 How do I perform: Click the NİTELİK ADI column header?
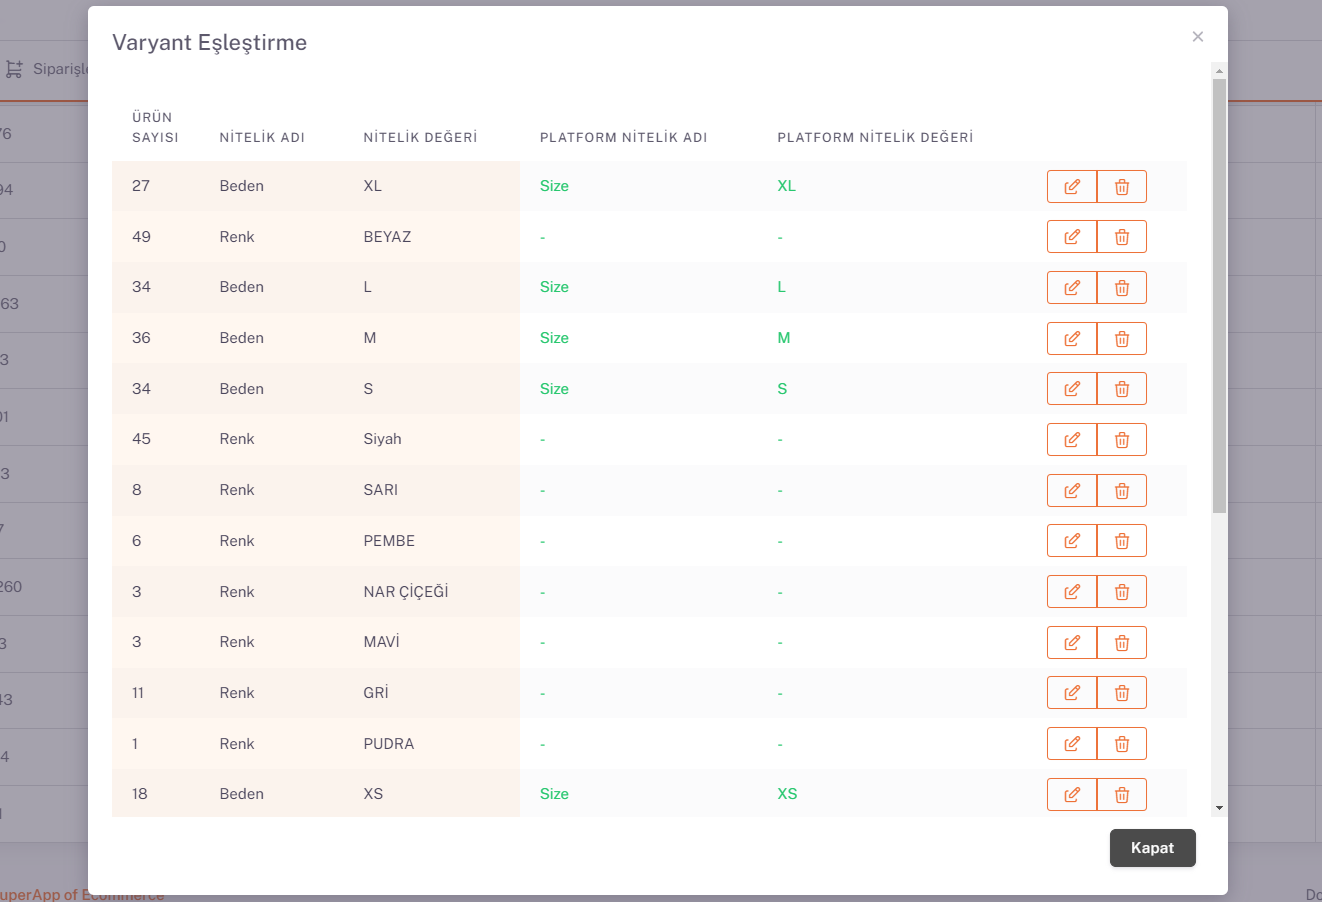[x=262, y=138]
